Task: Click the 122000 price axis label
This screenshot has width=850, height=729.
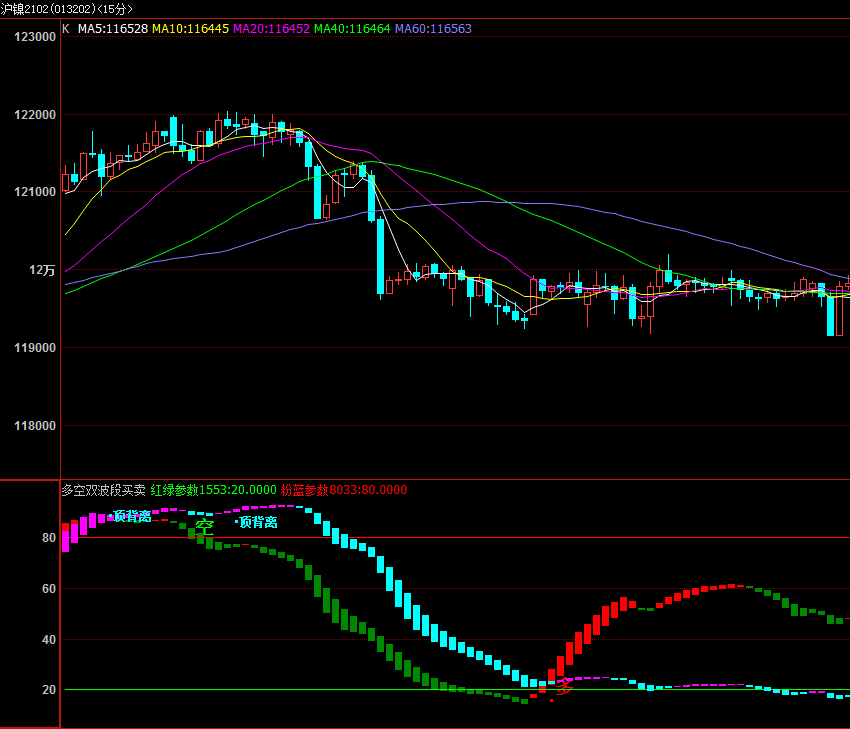Action: pos(35,115)
